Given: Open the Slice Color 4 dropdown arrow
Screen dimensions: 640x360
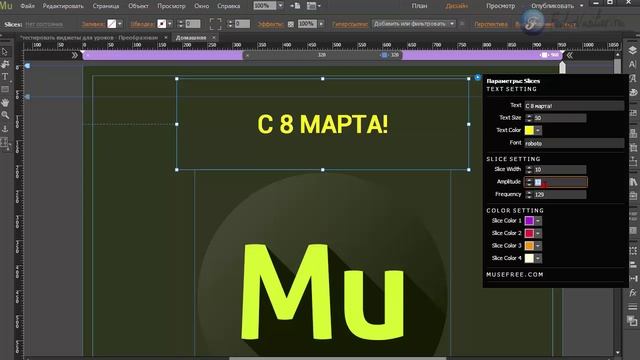Looking at the screenshot, I should [538, 258].
